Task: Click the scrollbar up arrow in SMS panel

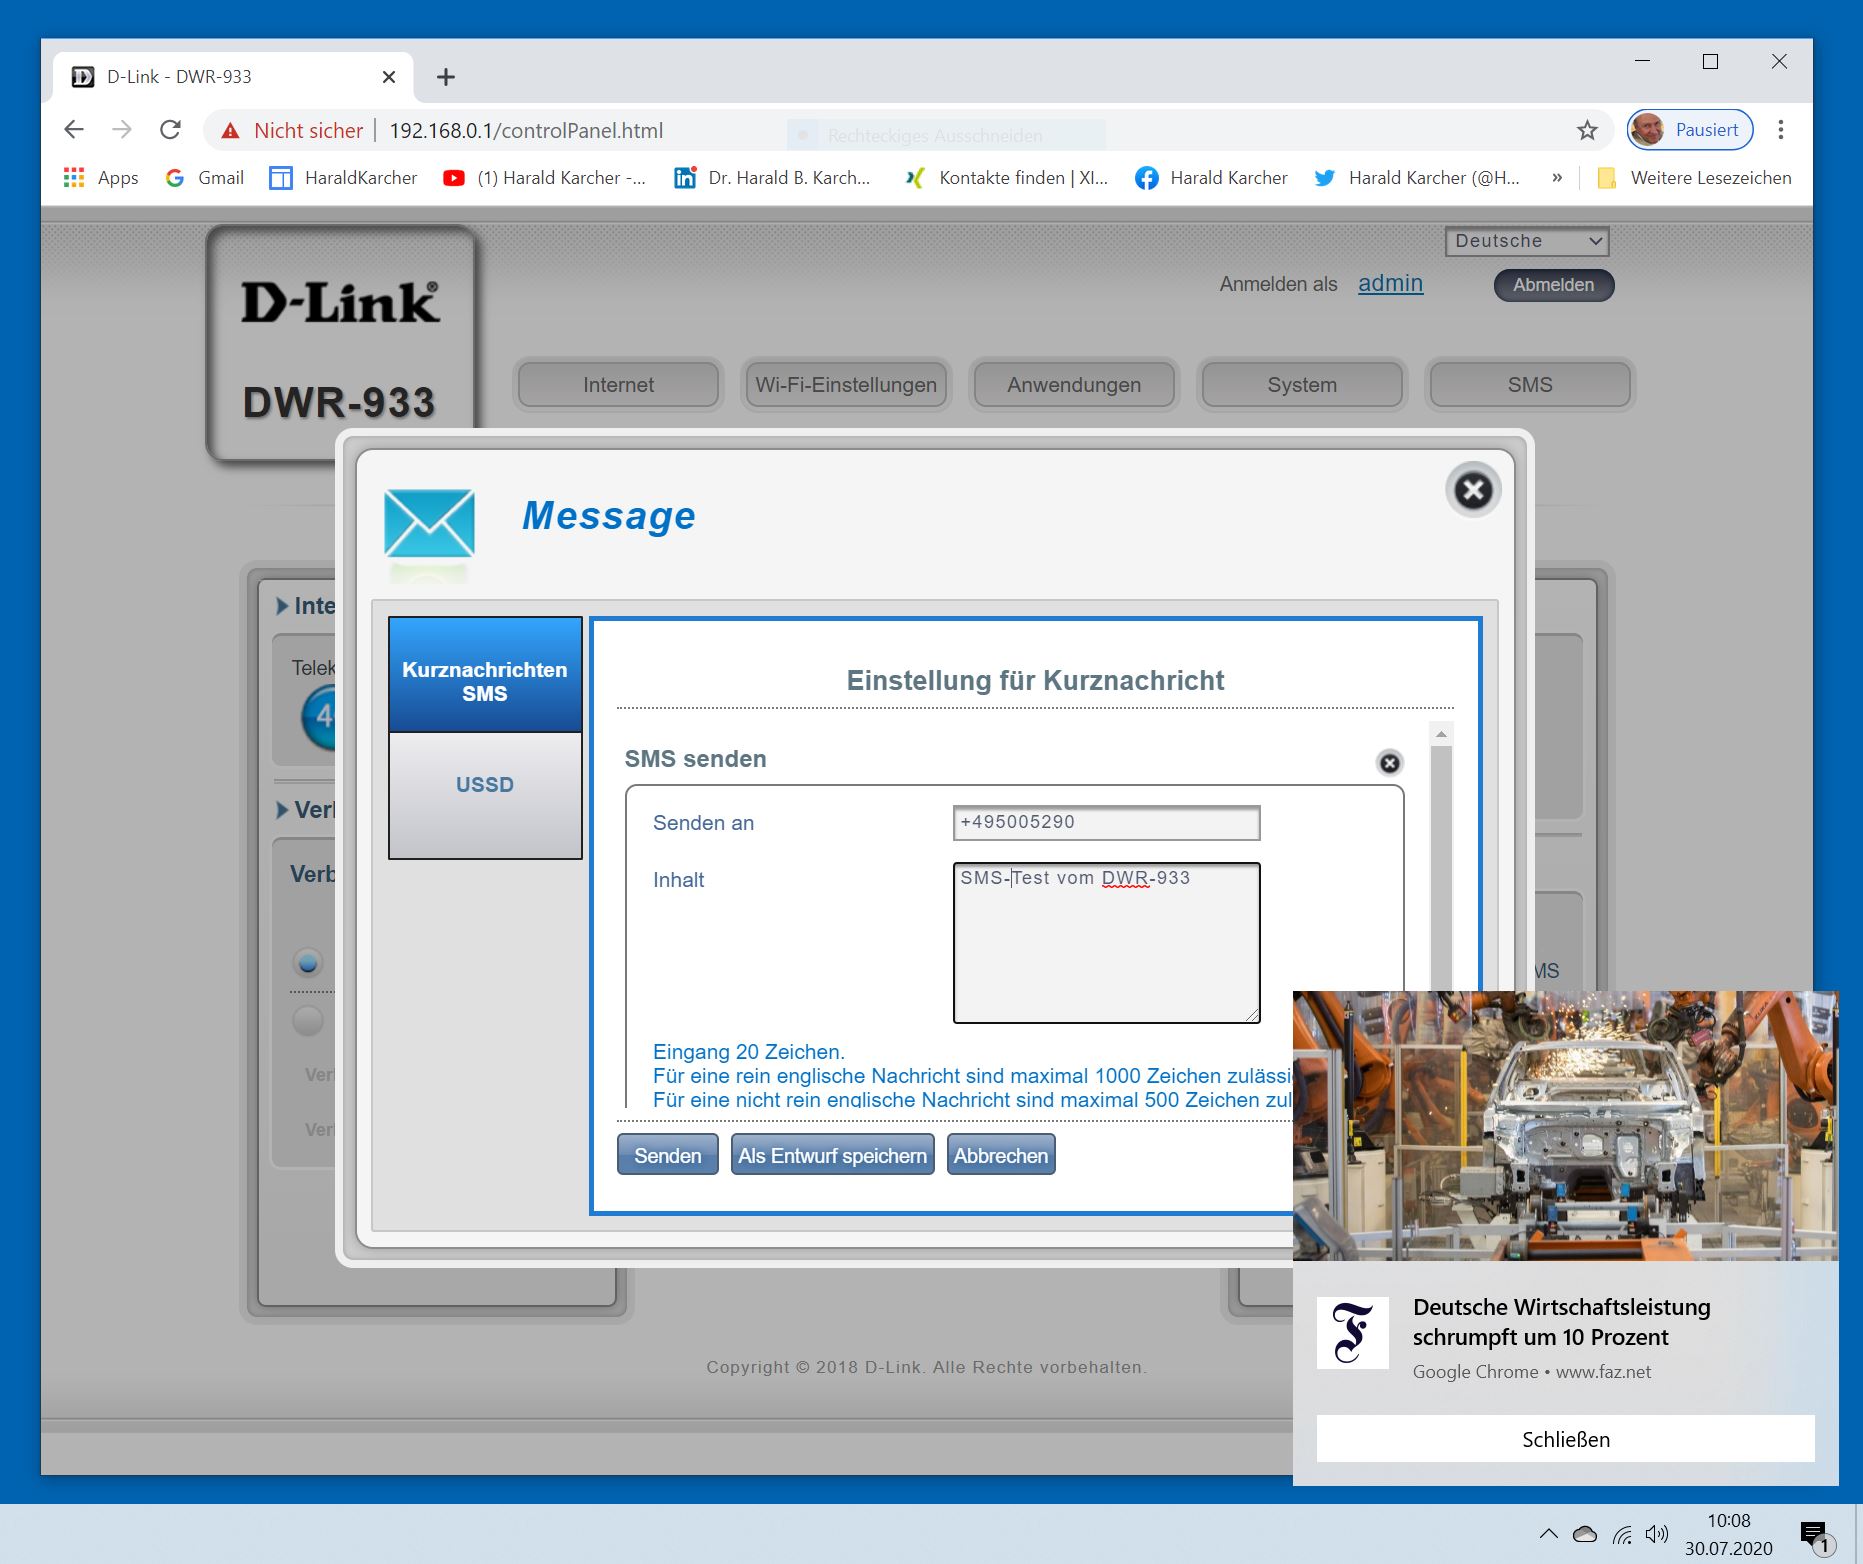Action: tap(1441, 734)
